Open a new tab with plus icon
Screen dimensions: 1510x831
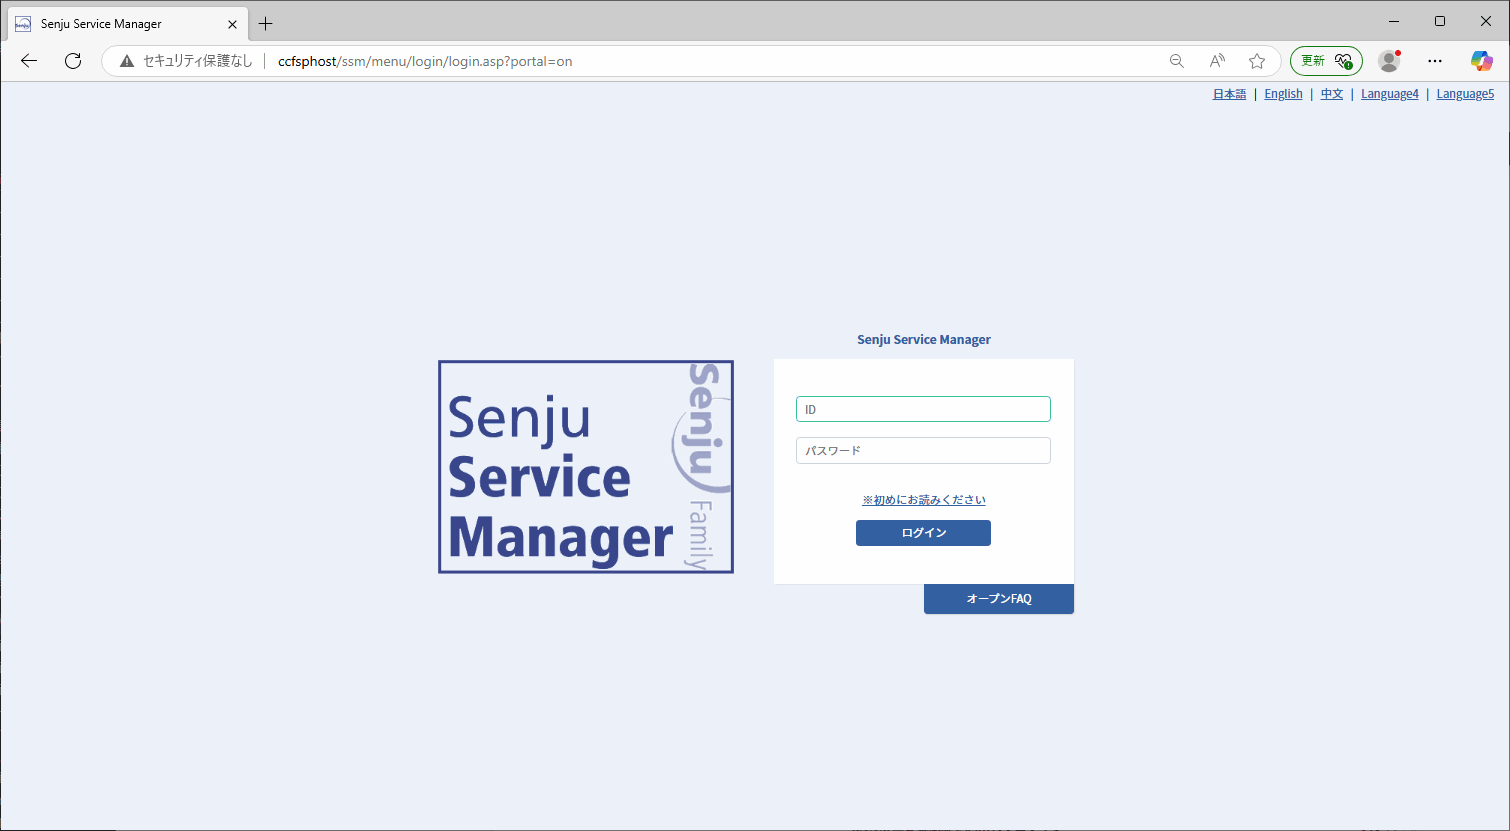coord(265,24)
